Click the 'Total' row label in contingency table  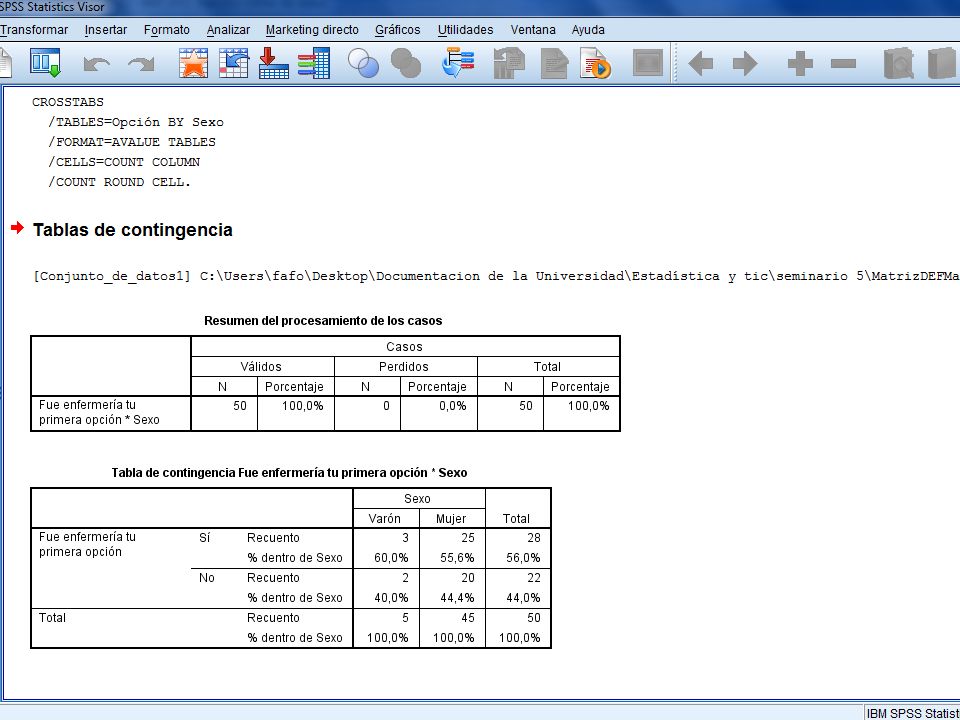52,618
